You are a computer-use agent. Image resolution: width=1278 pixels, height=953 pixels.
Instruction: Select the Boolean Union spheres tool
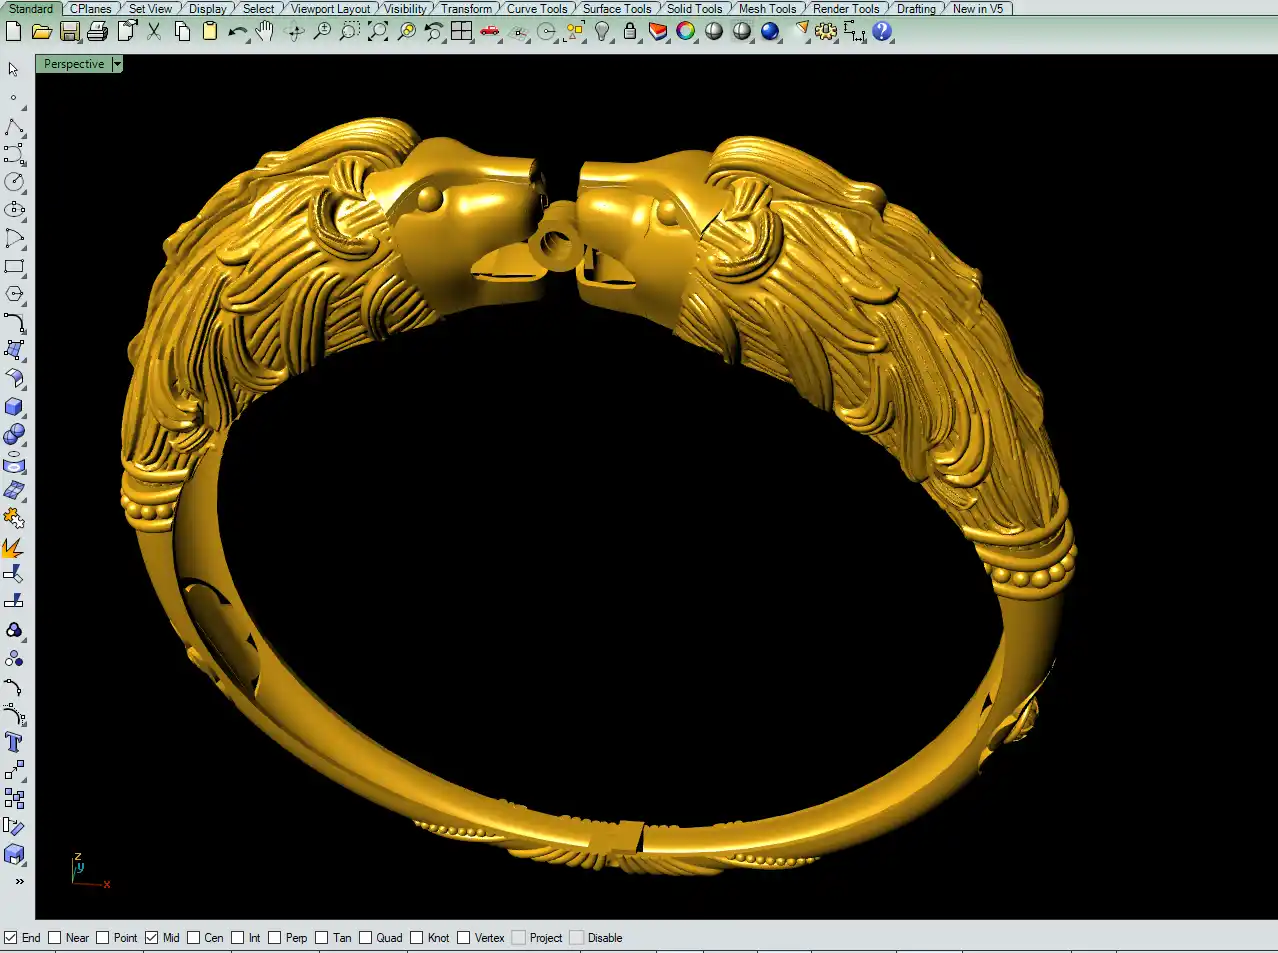14,435
